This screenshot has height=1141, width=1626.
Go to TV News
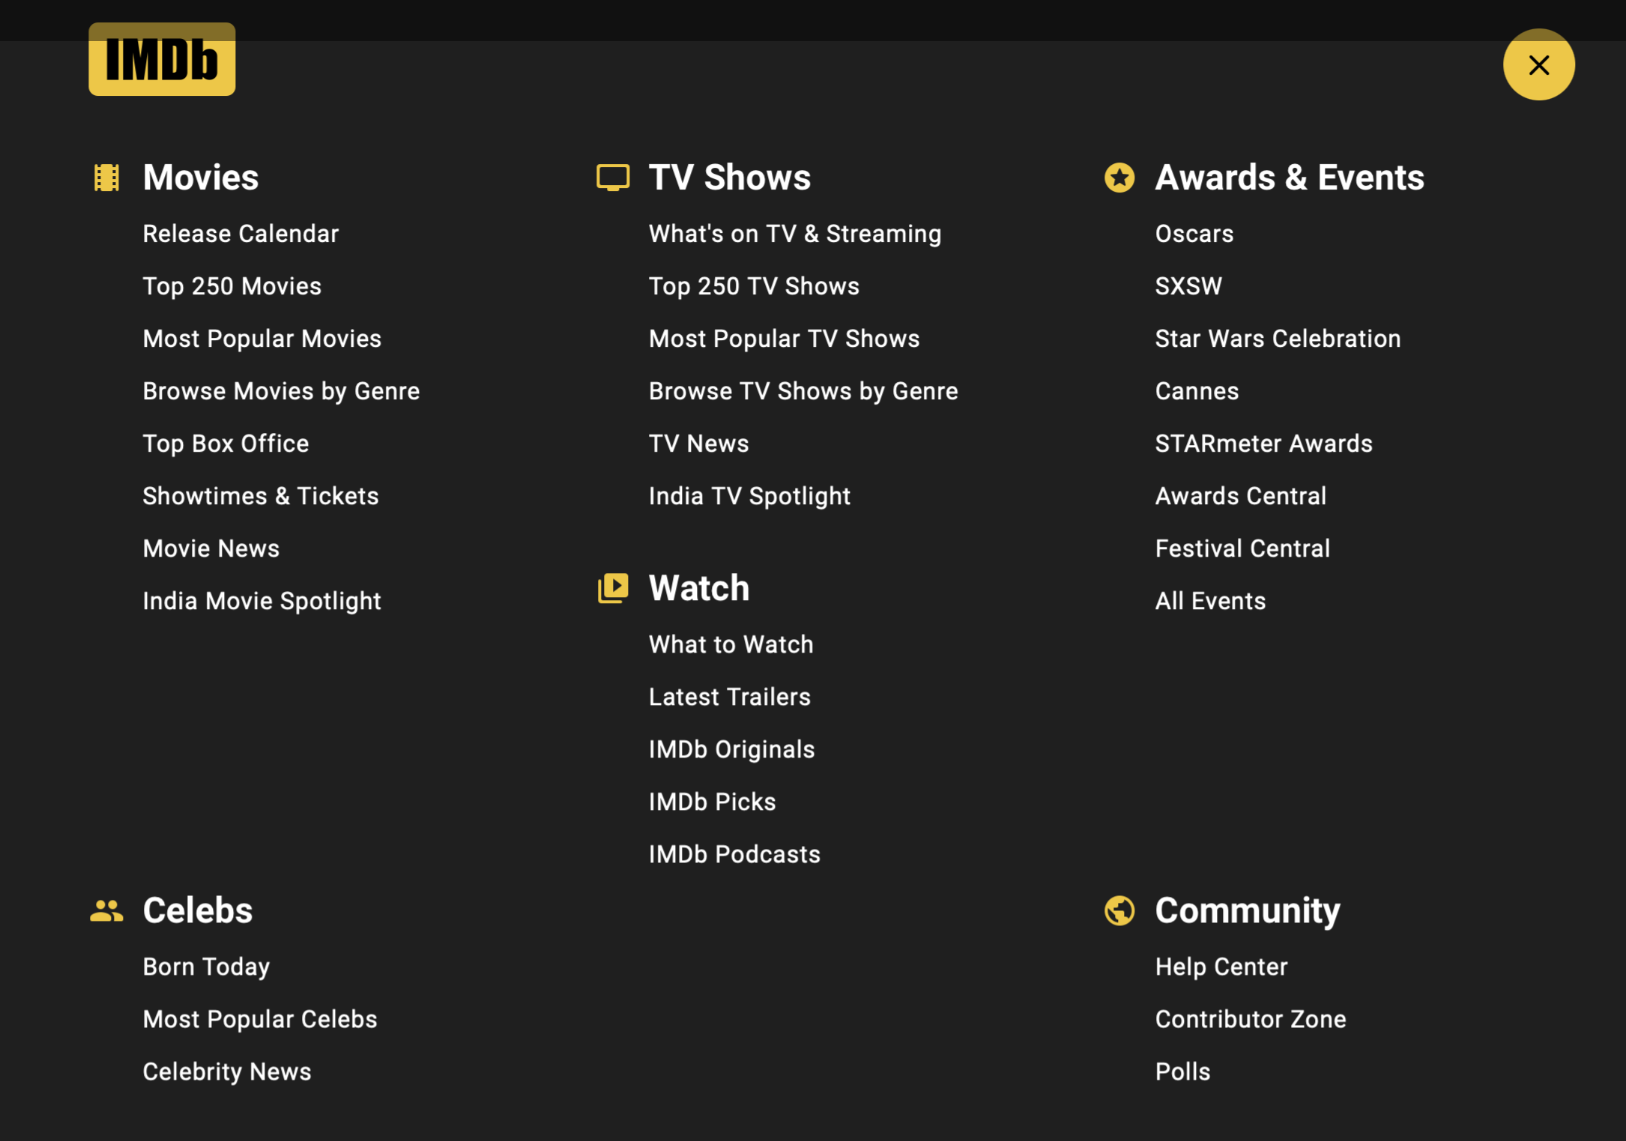coord(699,444)
